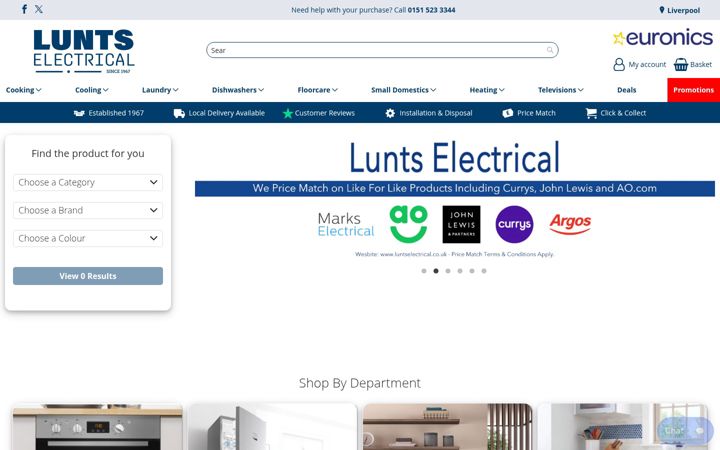The height and width of the screenshot is (450, 720).
Task: Open the Facebook page icon
Action: coord(24,9)
